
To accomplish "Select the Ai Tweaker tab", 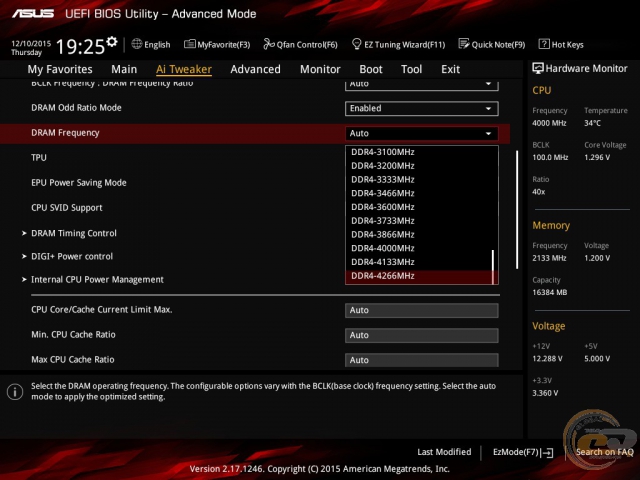I will (x=184, y=69).
